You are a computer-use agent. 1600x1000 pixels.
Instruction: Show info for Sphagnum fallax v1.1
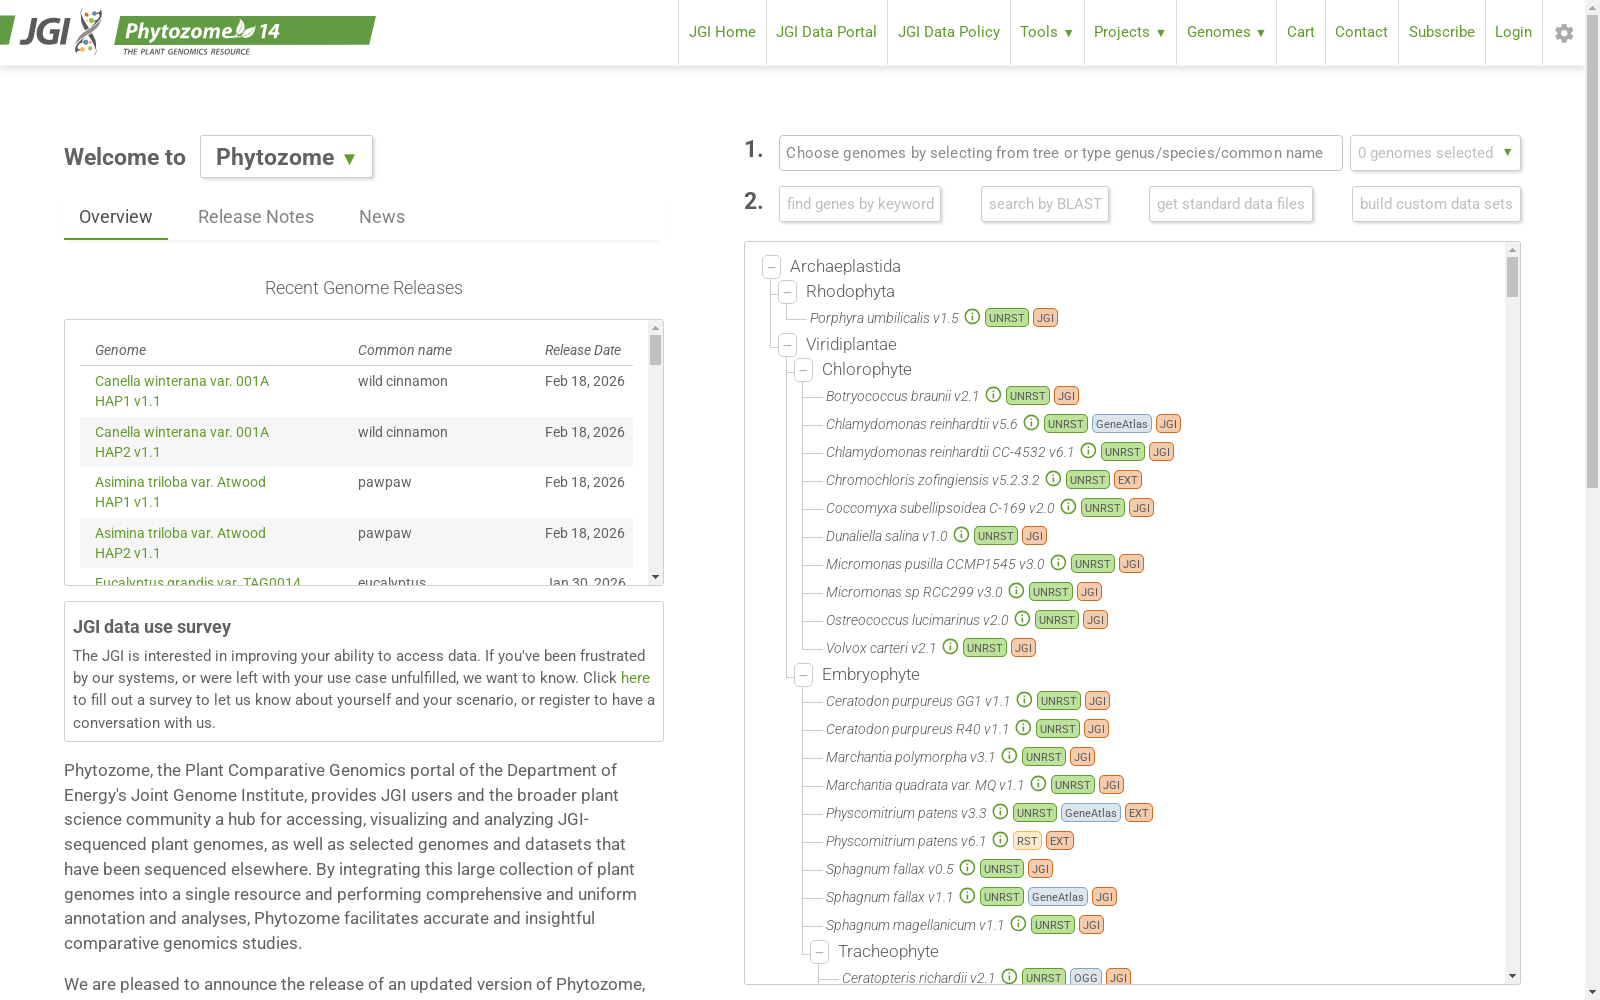coord(967,896)
